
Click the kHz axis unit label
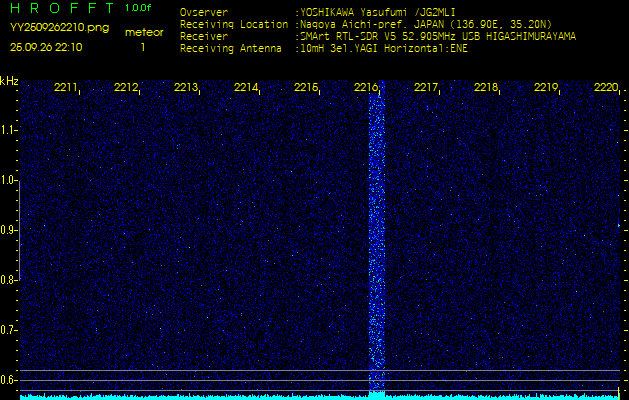click(9, 81)
